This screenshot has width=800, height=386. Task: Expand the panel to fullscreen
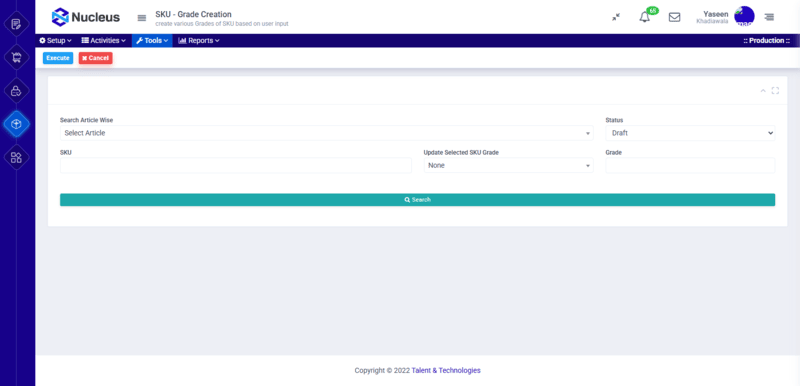775,91
